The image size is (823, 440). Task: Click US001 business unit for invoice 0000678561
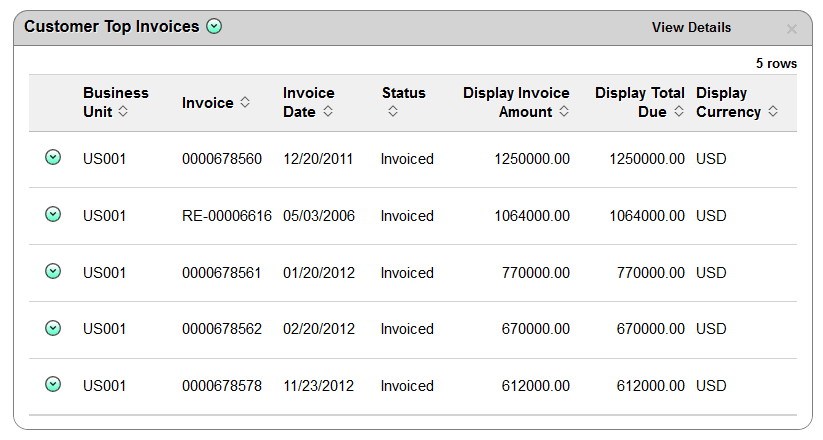pyautogui.click(x=104, y=273)
